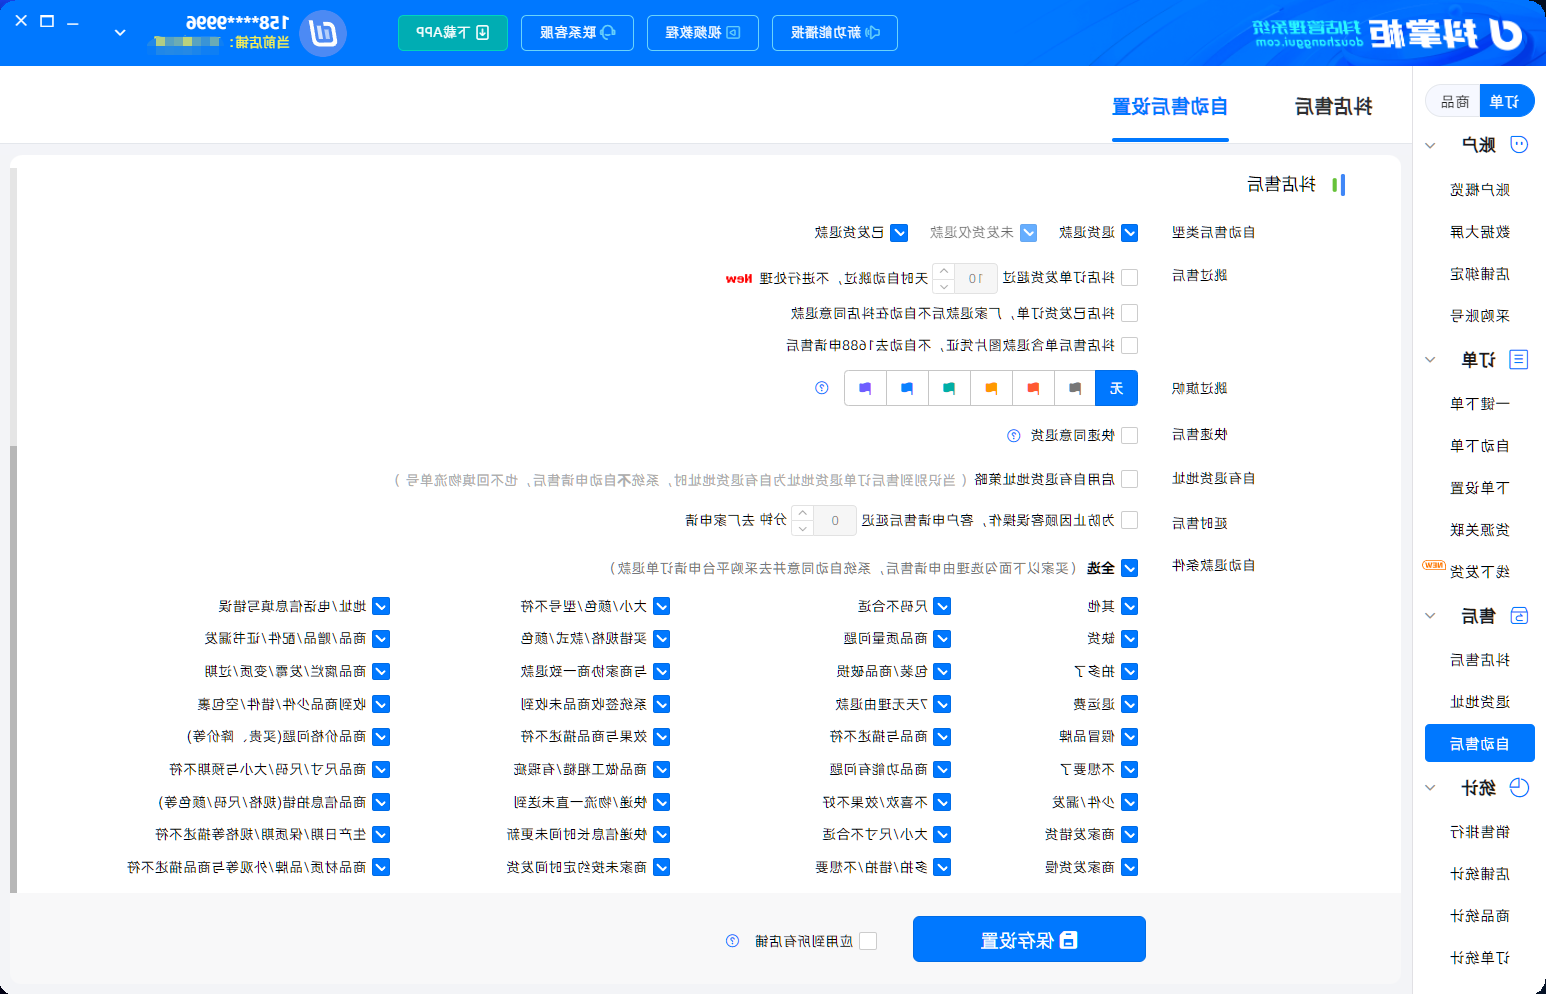
Task: Open 线下发货 in the sidebar
Action: coord(1480,572)
